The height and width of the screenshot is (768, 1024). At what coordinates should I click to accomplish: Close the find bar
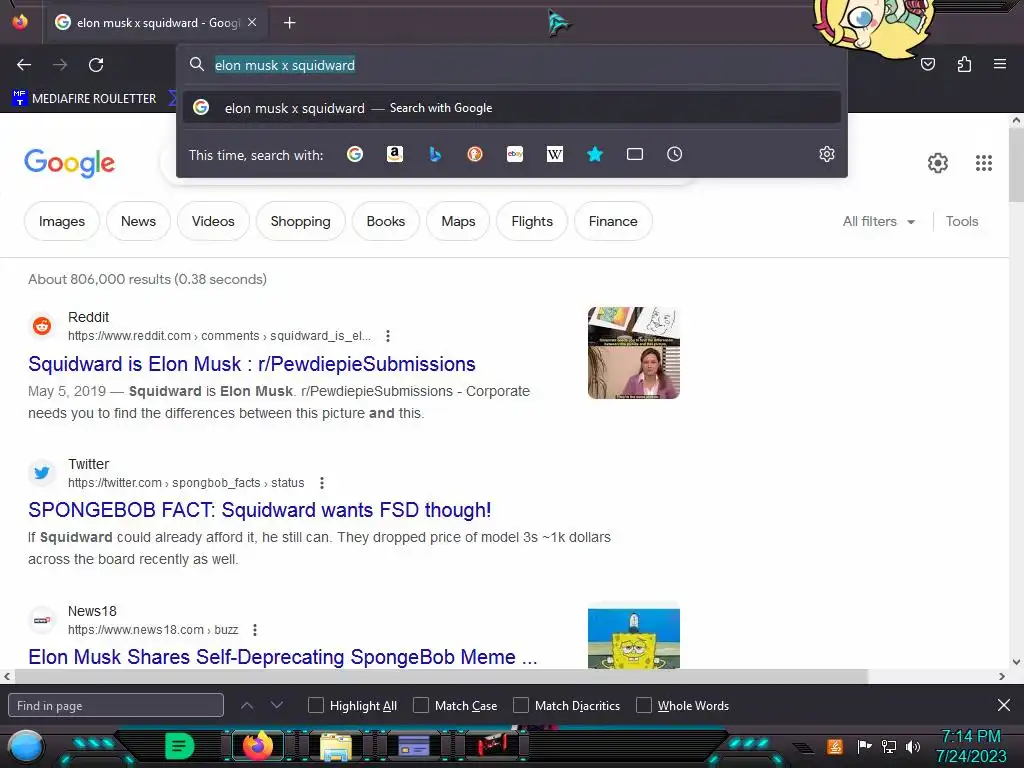(x=1004, y=705)
